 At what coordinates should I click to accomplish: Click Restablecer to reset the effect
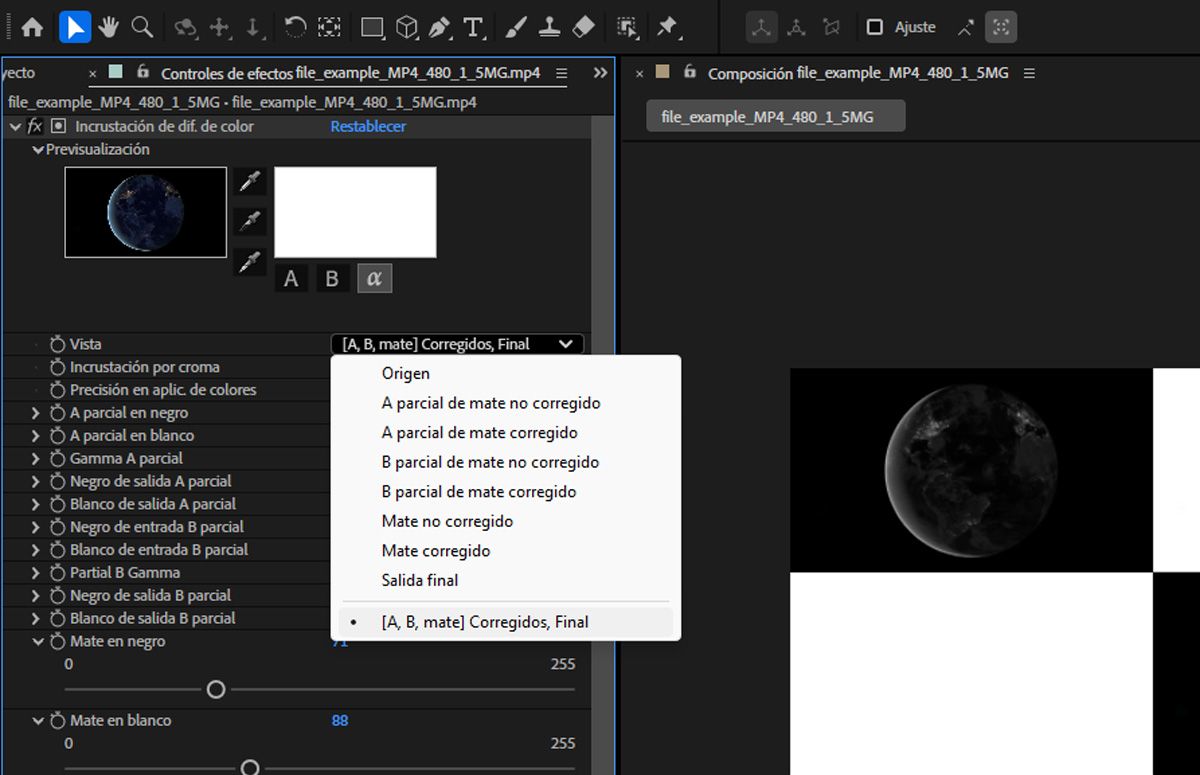coord(368,127)
